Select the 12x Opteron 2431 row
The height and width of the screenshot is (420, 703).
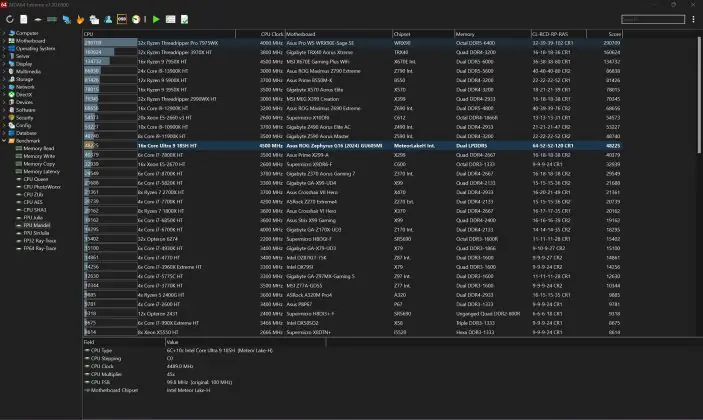click(x=352, y=314)
